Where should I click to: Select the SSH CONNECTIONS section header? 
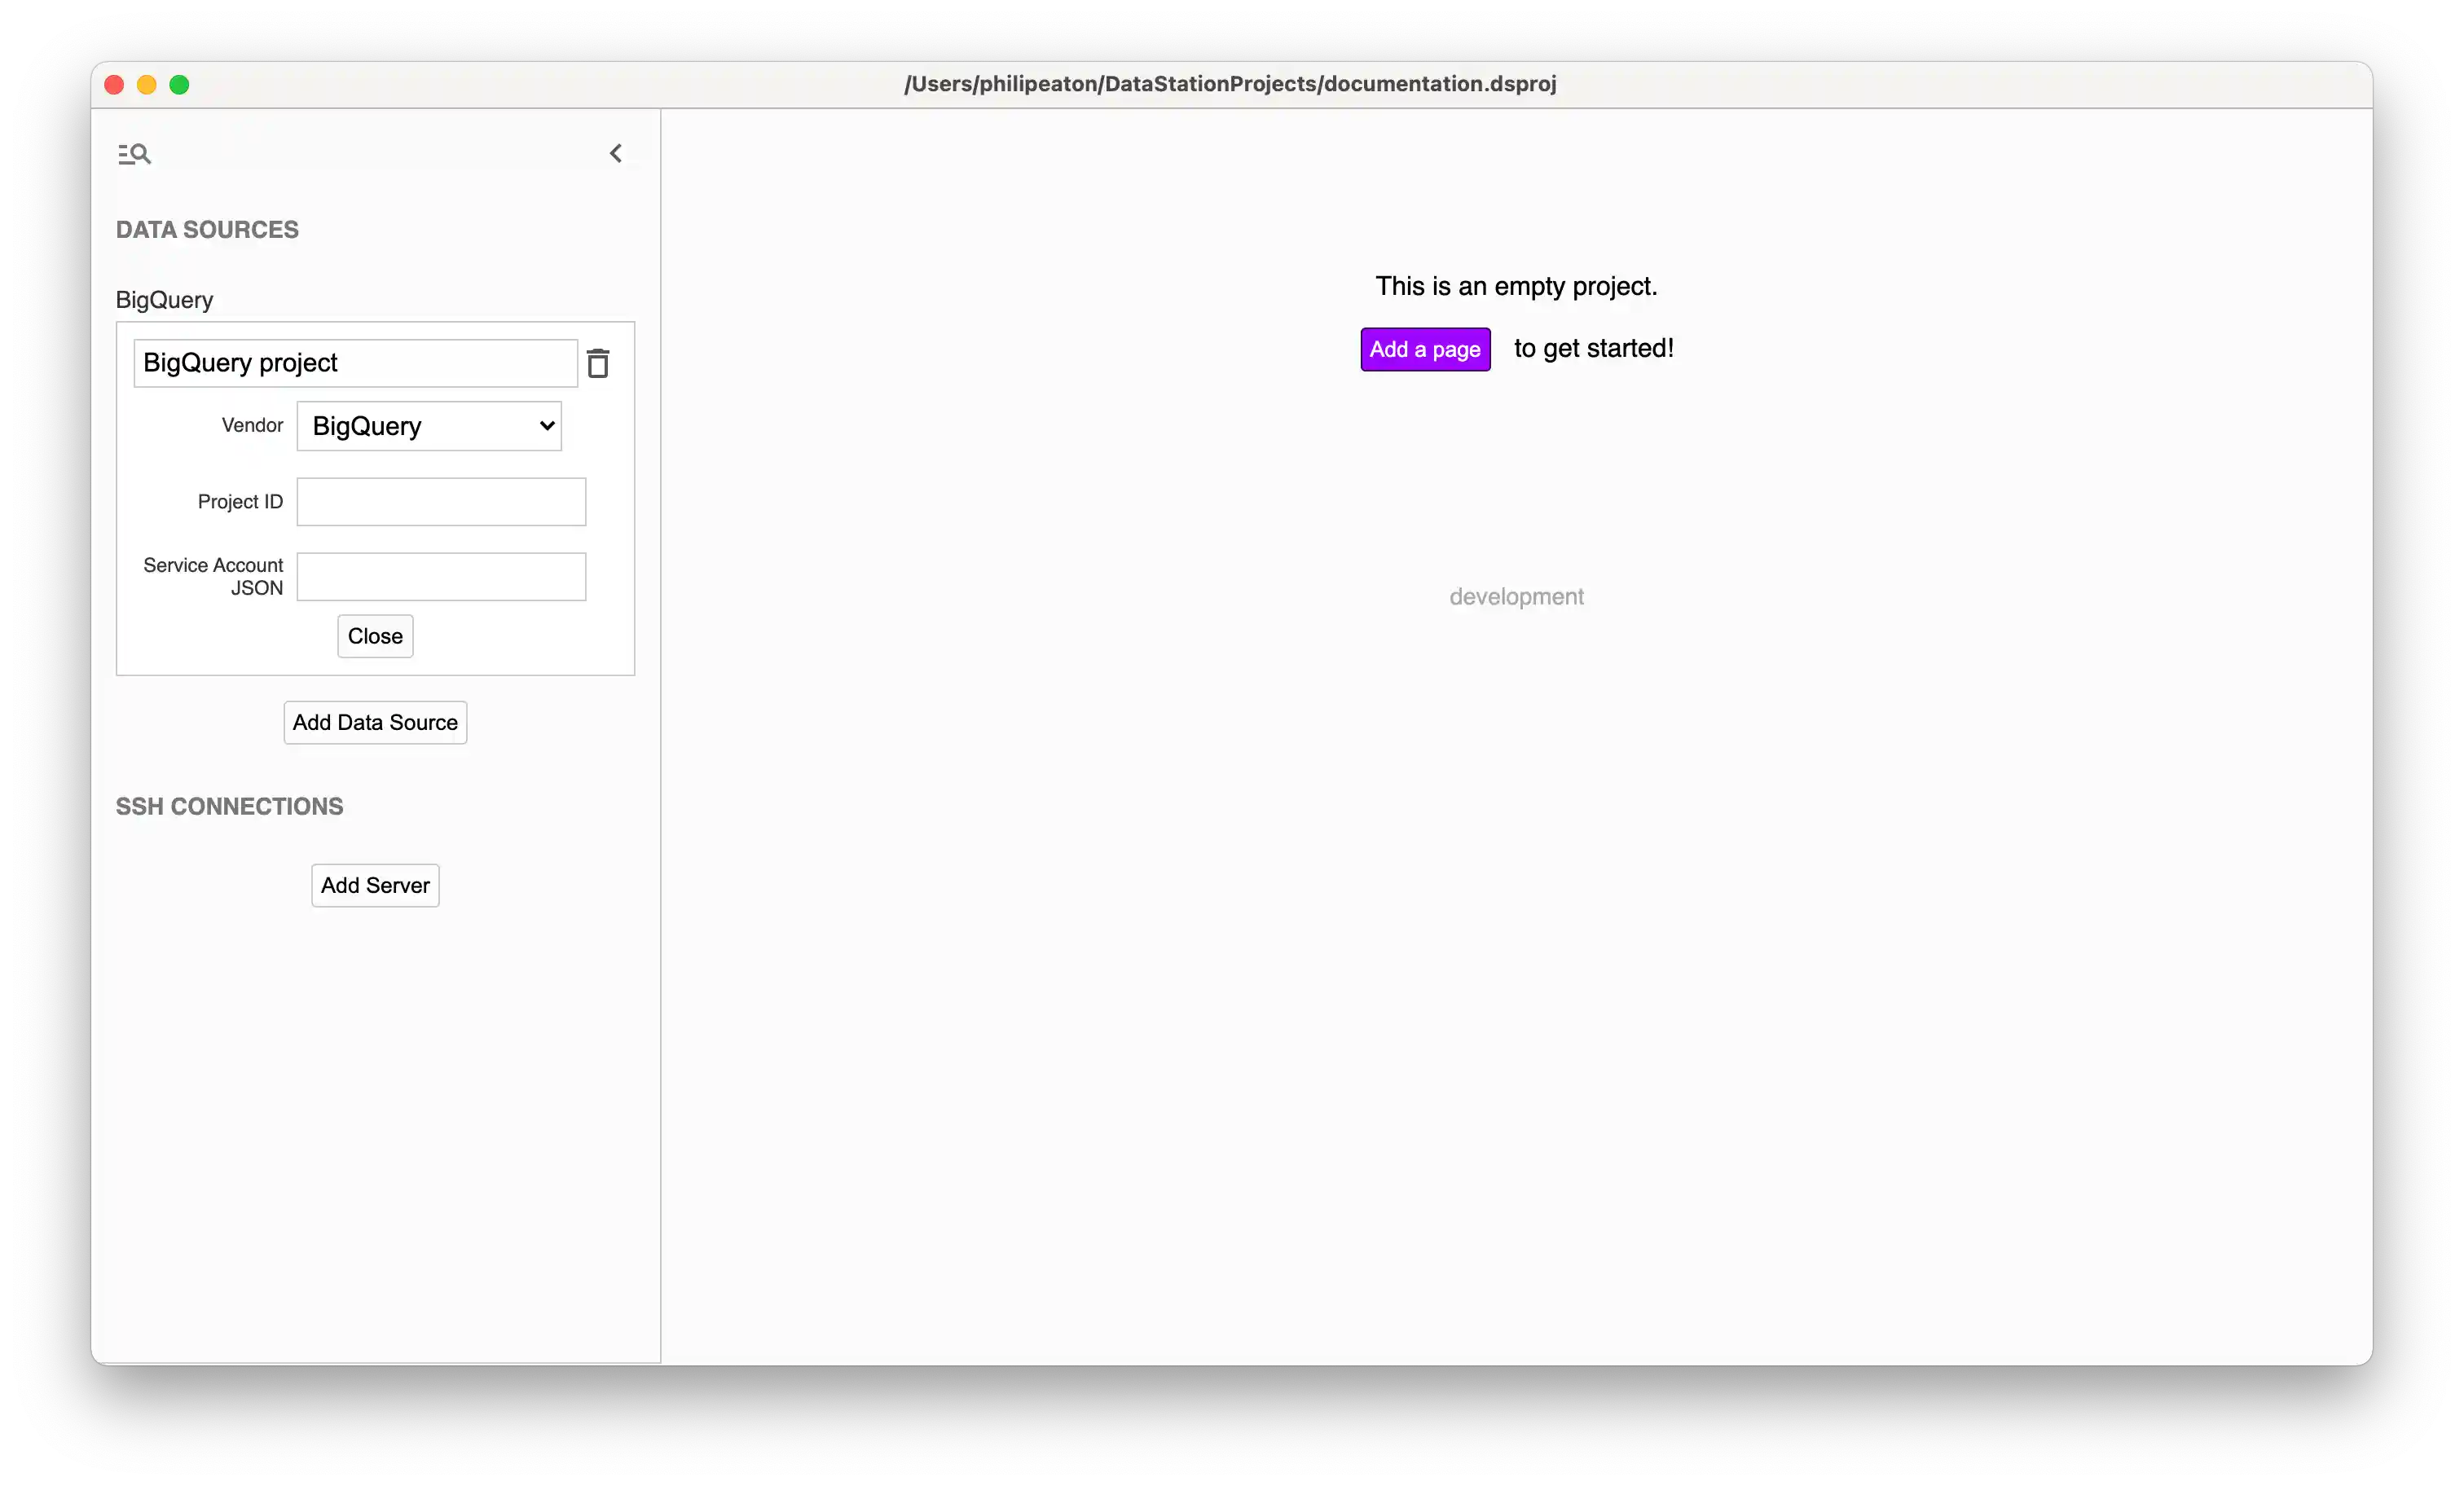[x=229, y=806]
